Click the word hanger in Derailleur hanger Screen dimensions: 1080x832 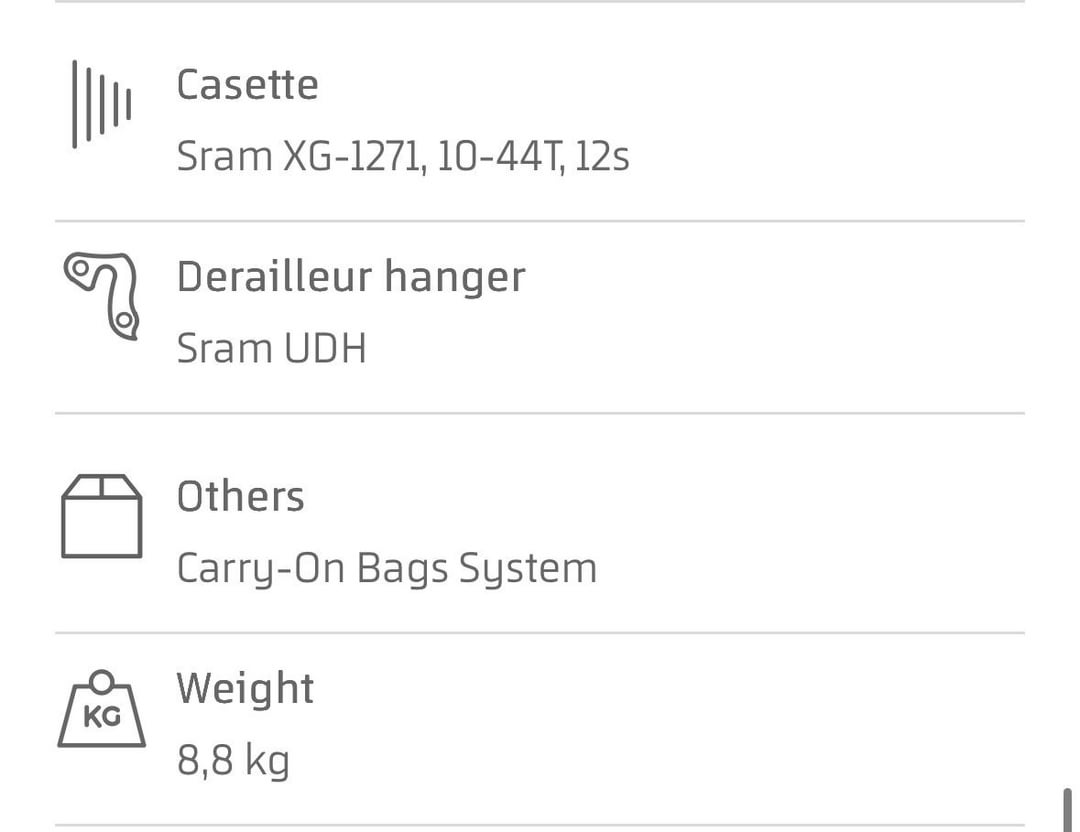tap(455, 278)
